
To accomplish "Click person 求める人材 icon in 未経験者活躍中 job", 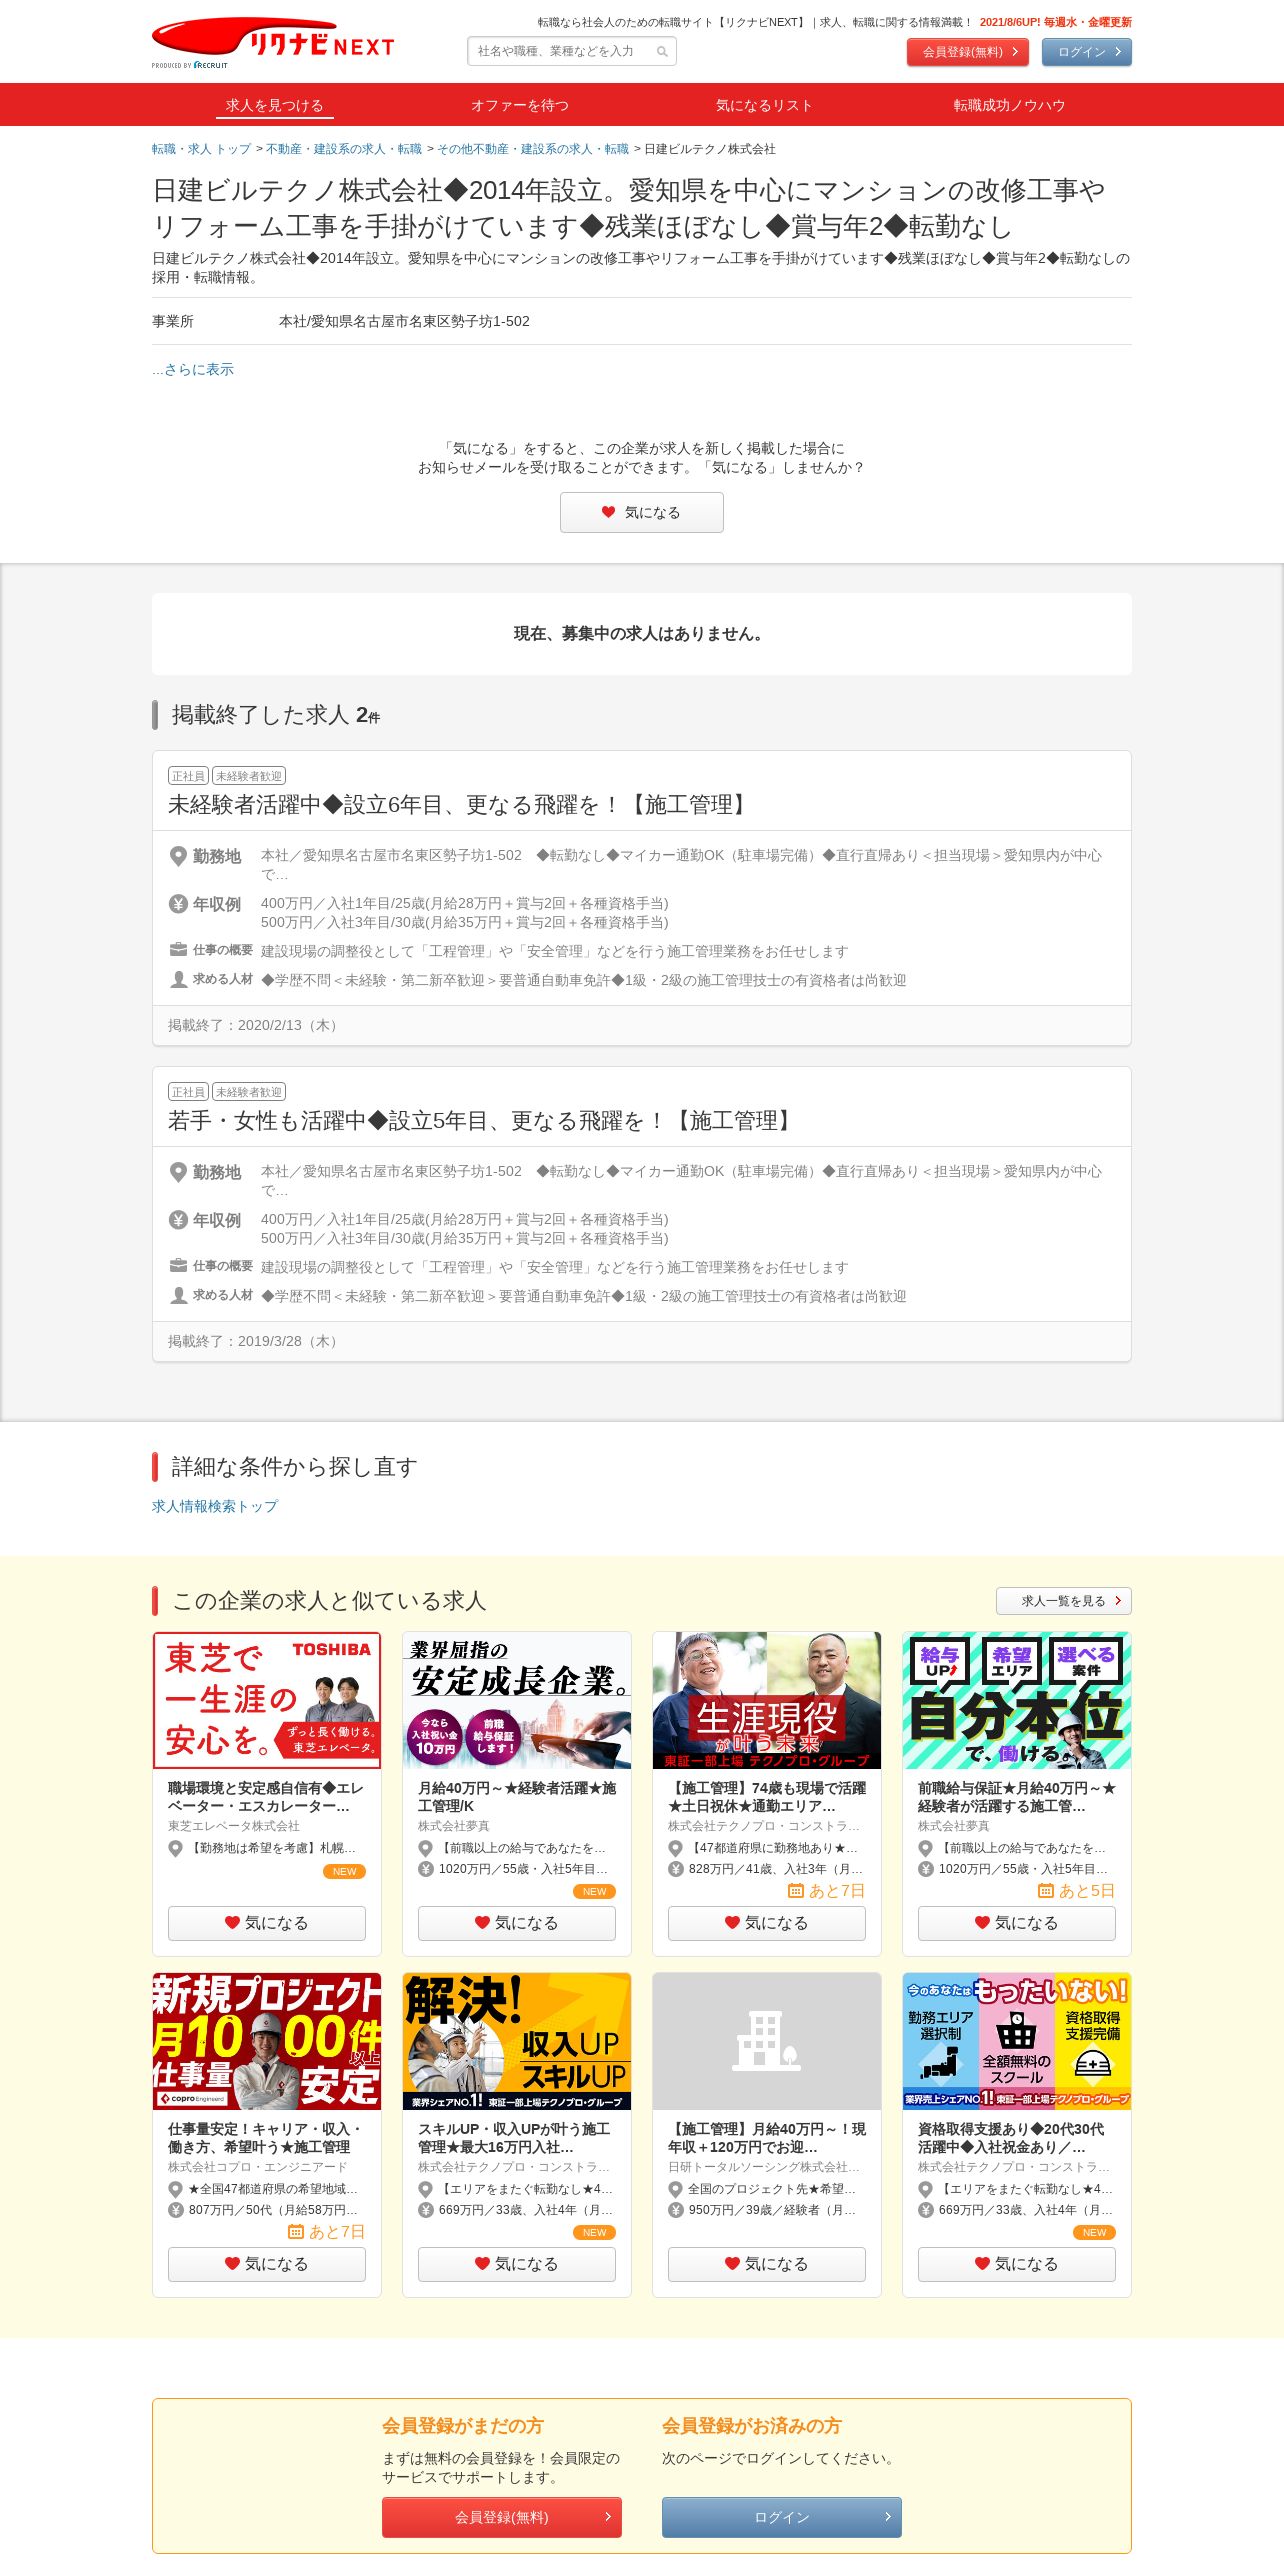I will (178, 979).
